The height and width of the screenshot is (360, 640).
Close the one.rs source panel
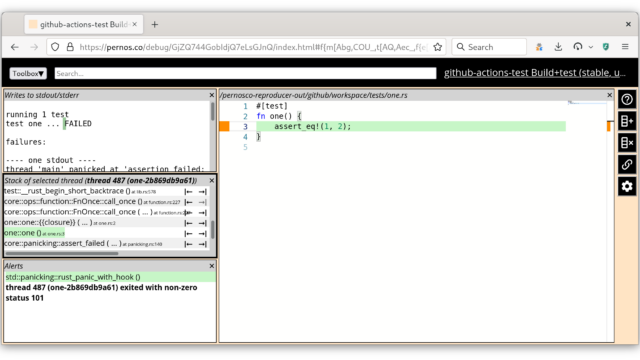point(609,95)
